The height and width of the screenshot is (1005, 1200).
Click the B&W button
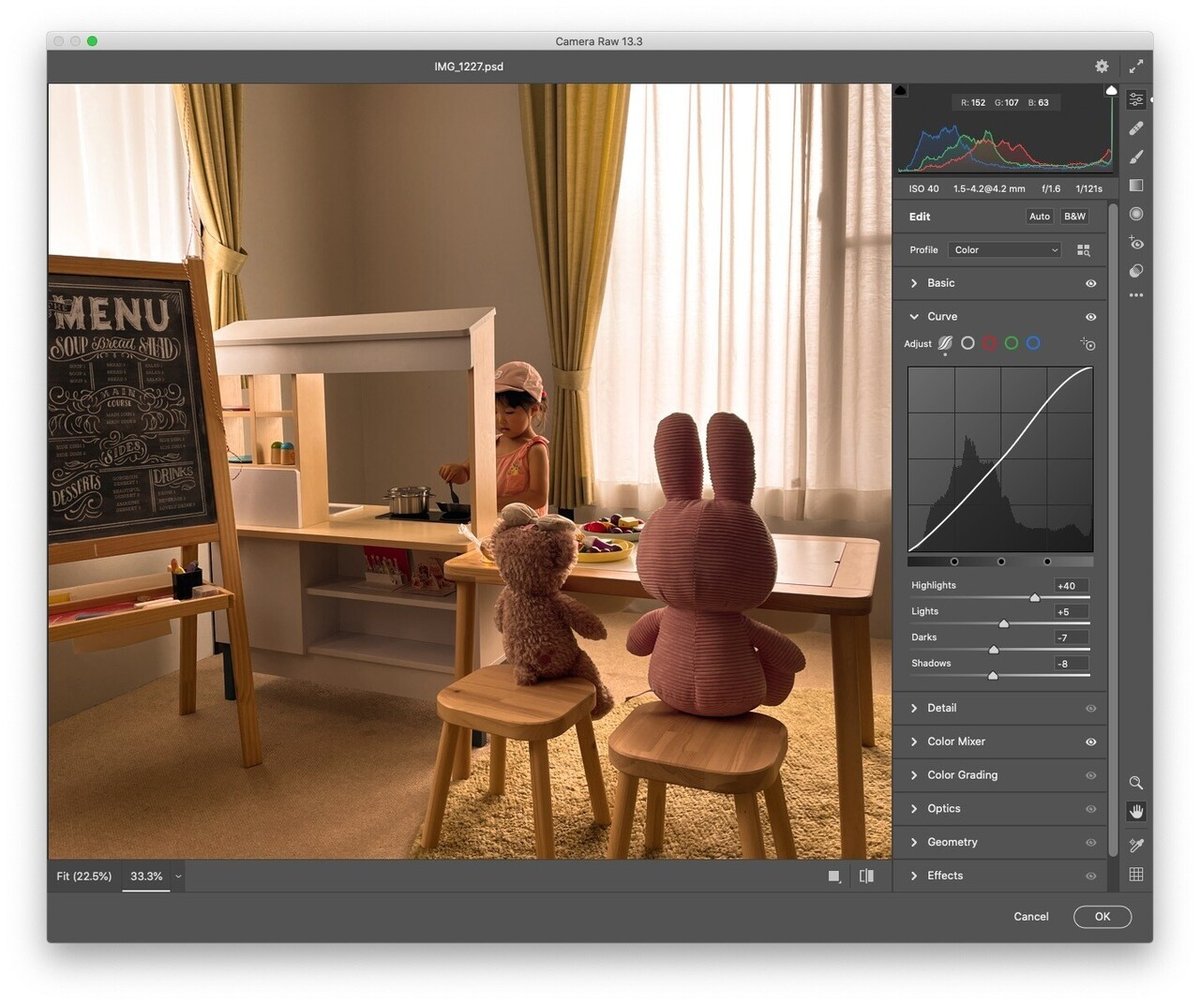point(1075,216)
